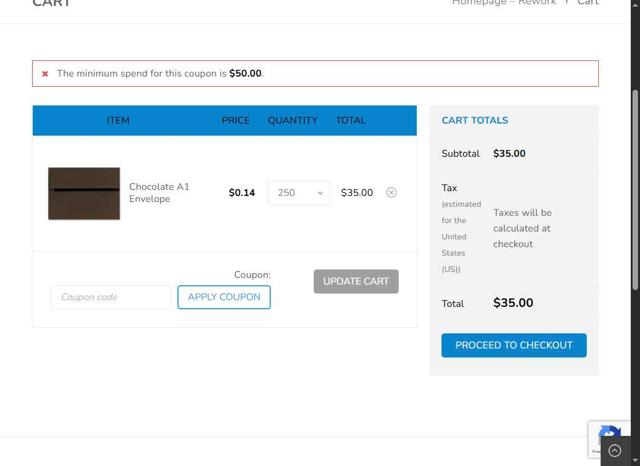The height and width of the screenshot is (466, 640).
Task: Click the ITEM column header
Action: [x=118, y=120]
